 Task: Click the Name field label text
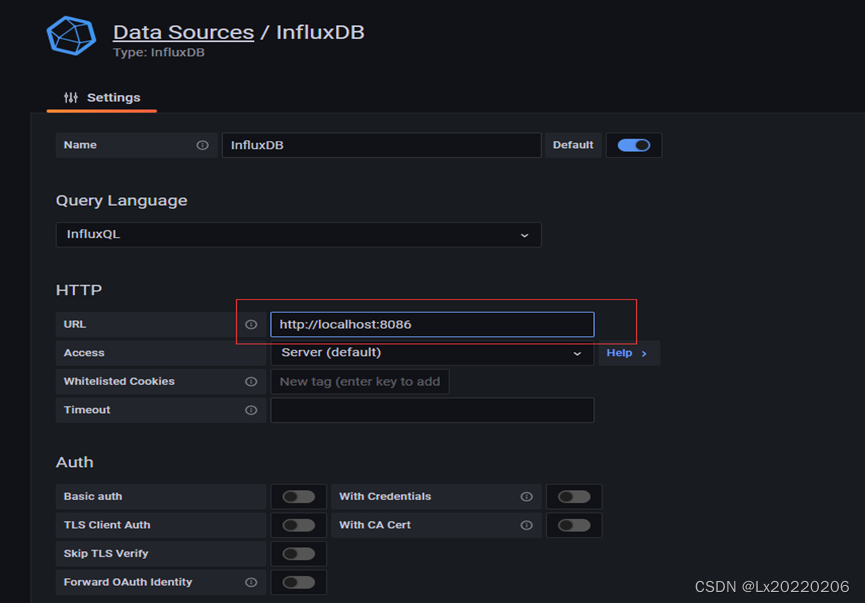point(80,145)
